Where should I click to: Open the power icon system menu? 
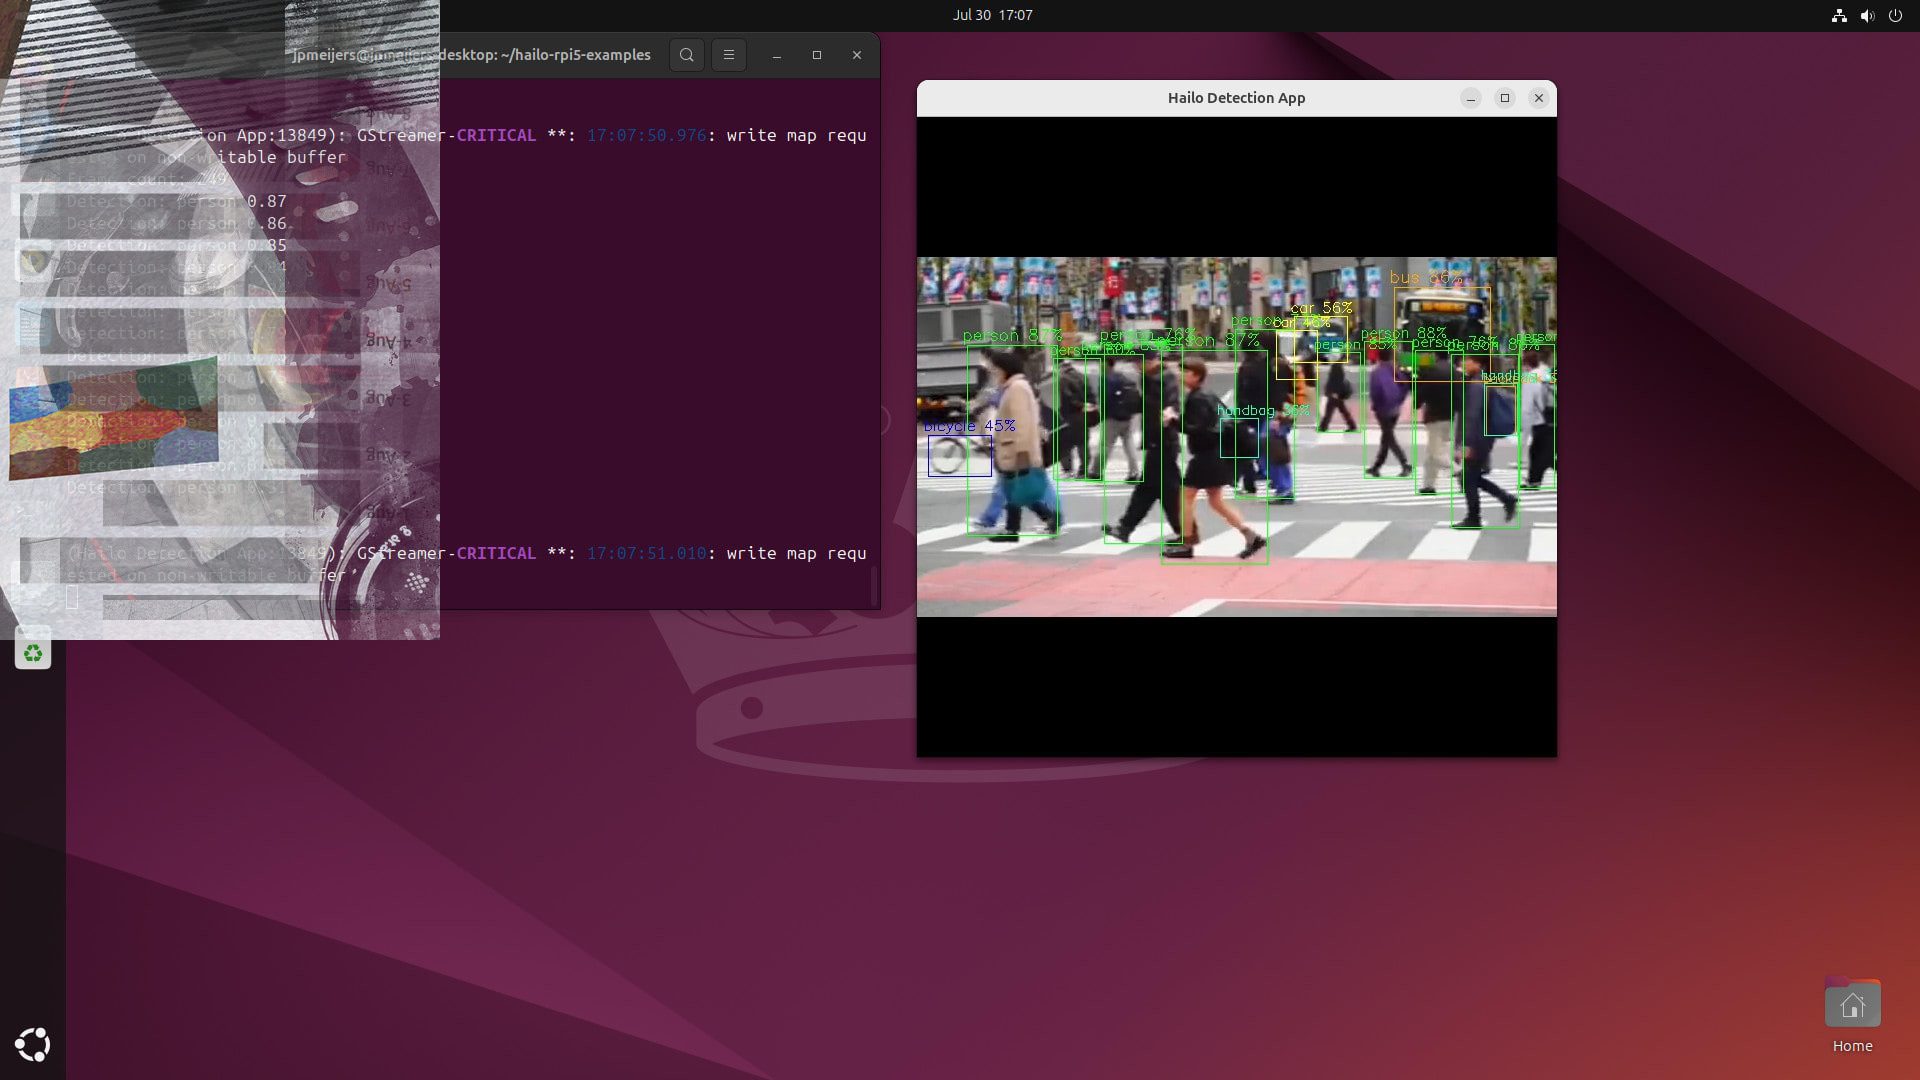click(1895, 15)
